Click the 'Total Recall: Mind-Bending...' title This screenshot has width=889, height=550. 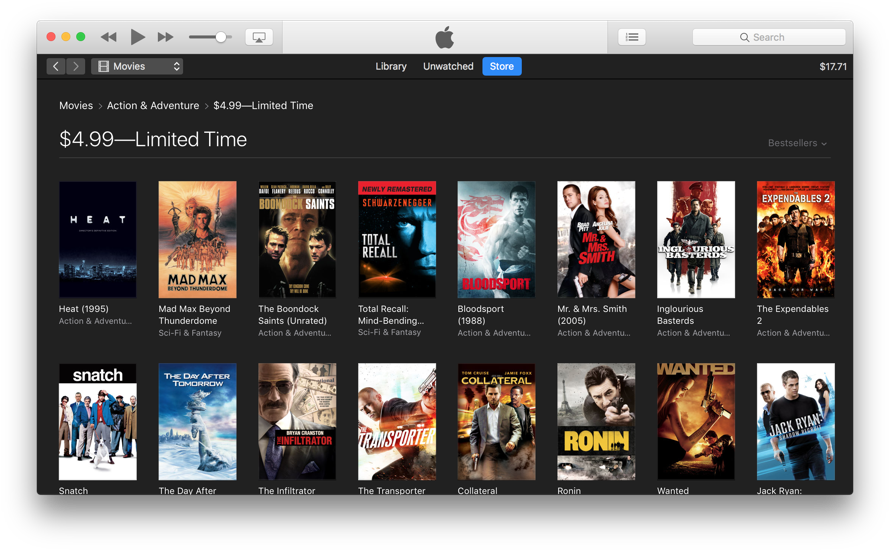pos(391,315)
